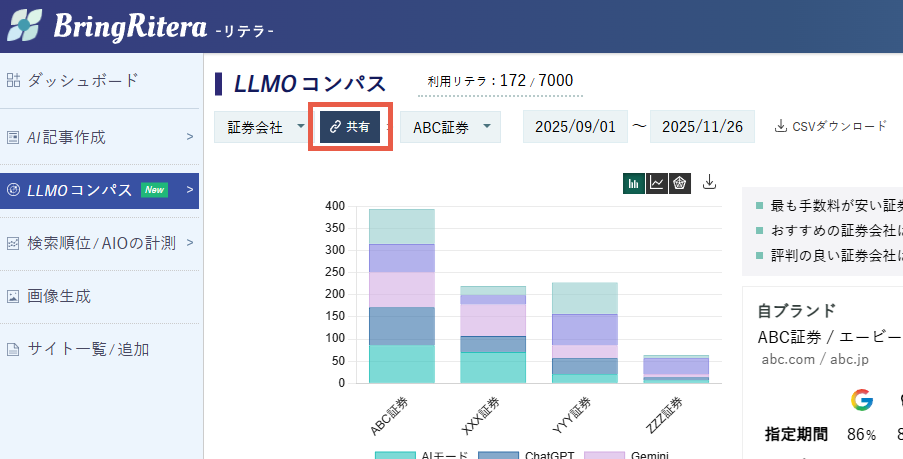Download the chart image
Screen dimensions: 903x459
pos(710,182)
